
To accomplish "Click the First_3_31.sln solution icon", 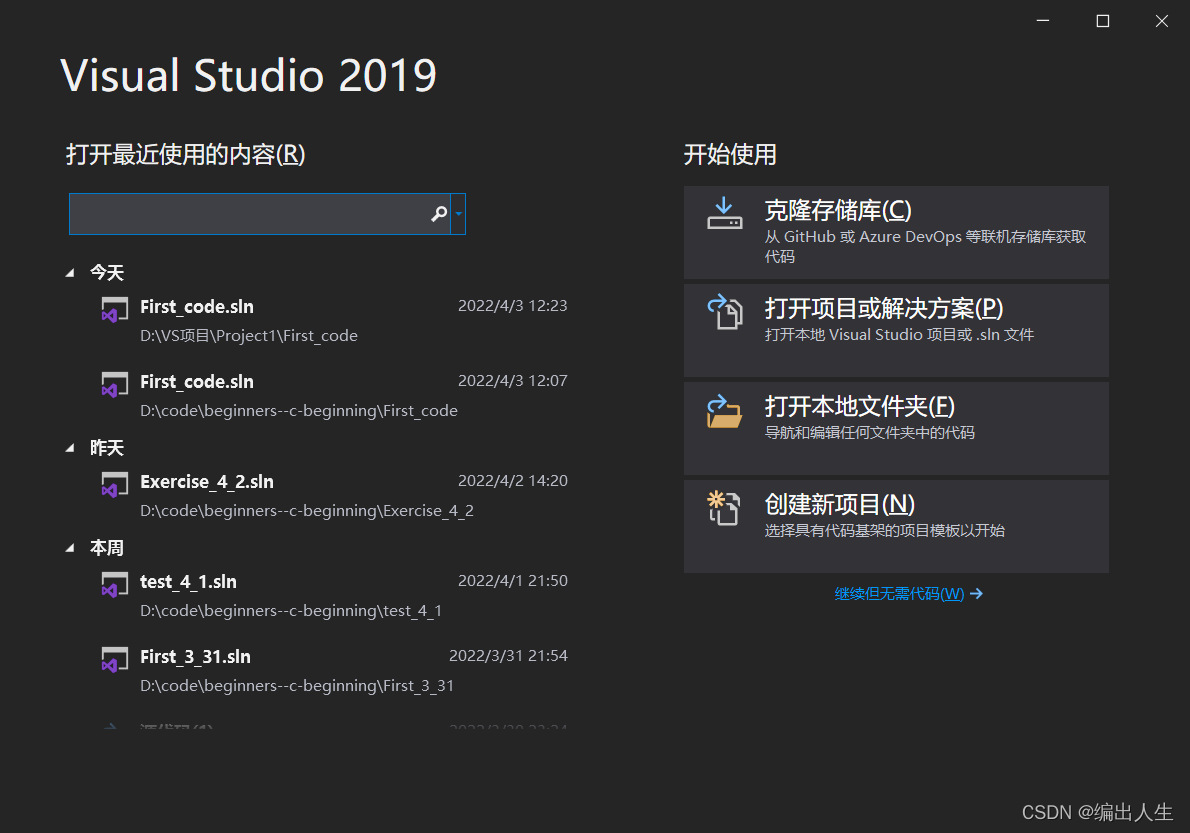I will coord(115,660).
